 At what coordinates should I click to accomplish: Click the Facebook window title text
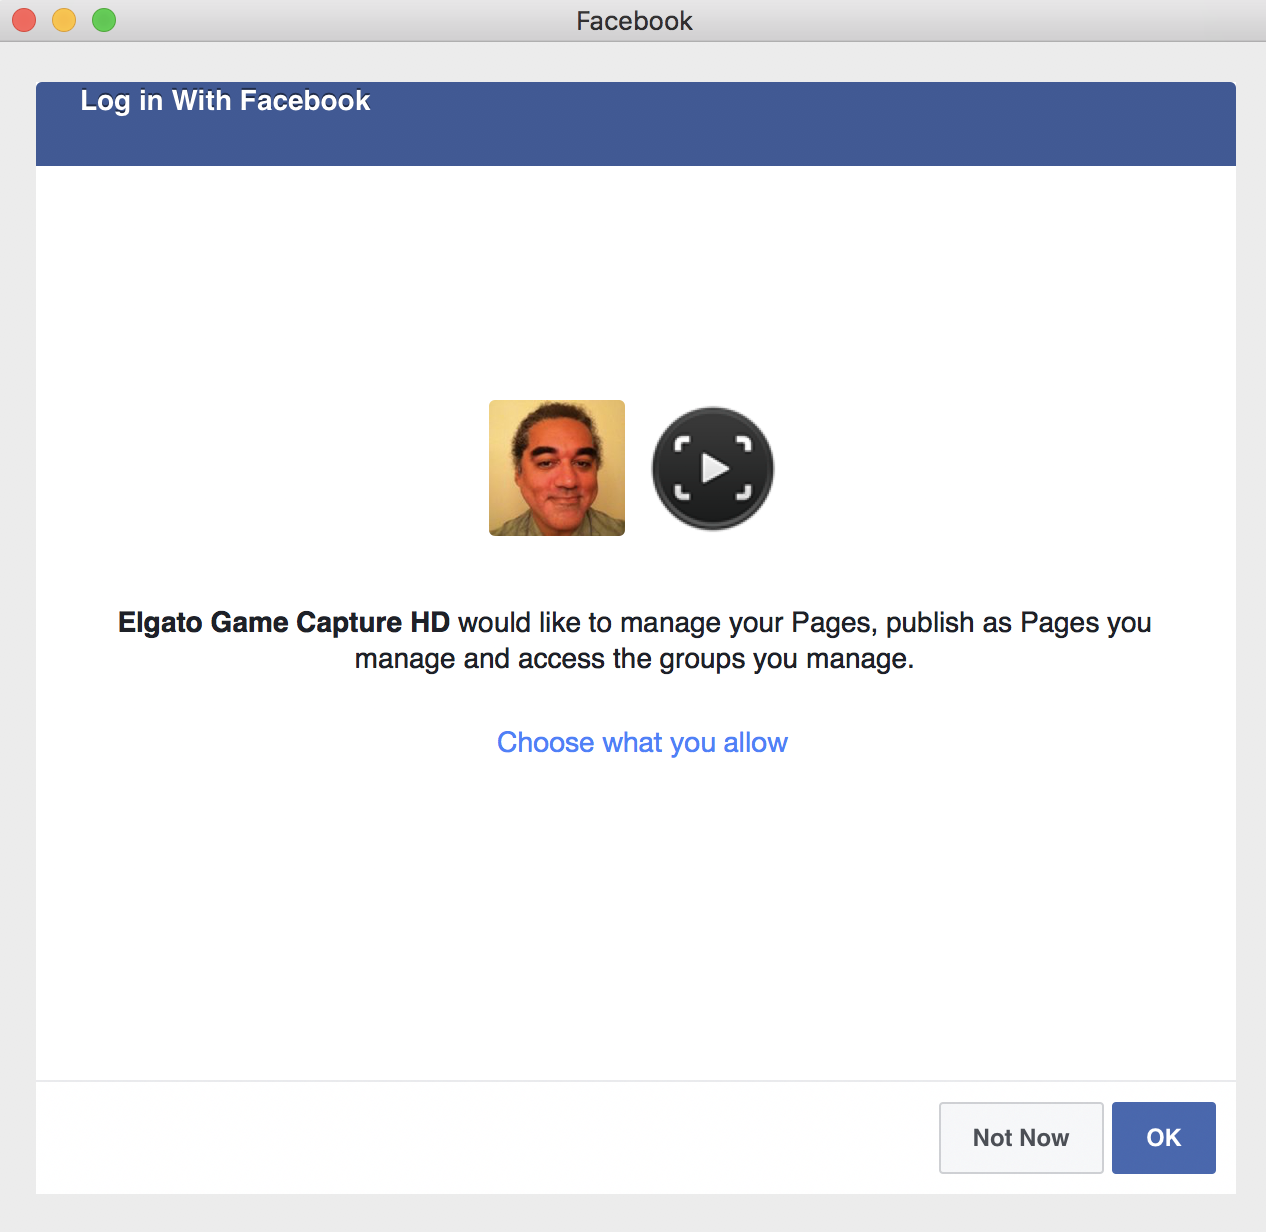point(634,21)
